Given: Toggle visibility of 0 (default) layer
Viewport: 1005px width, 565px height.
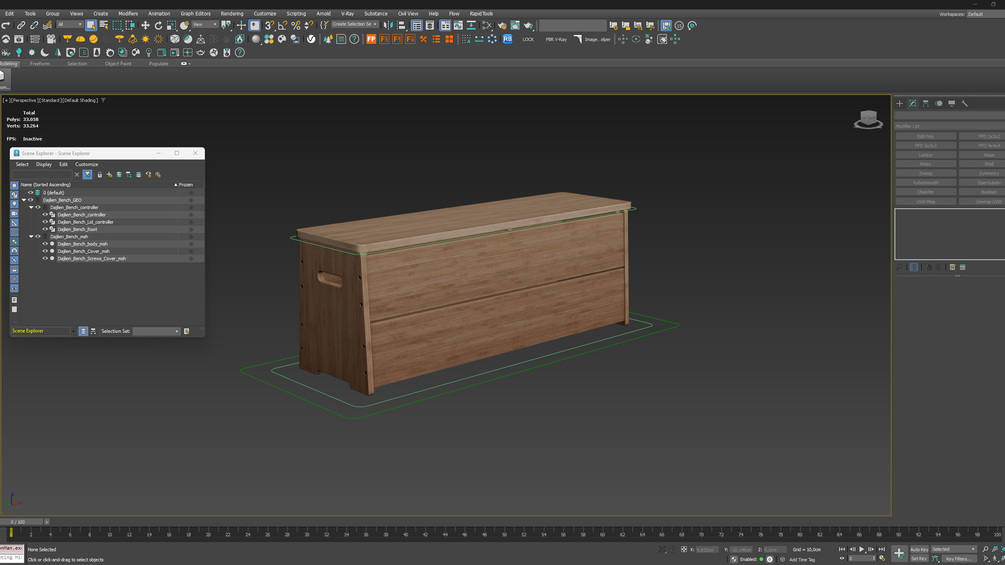Looking at the screenshot, I should [30, 192].
